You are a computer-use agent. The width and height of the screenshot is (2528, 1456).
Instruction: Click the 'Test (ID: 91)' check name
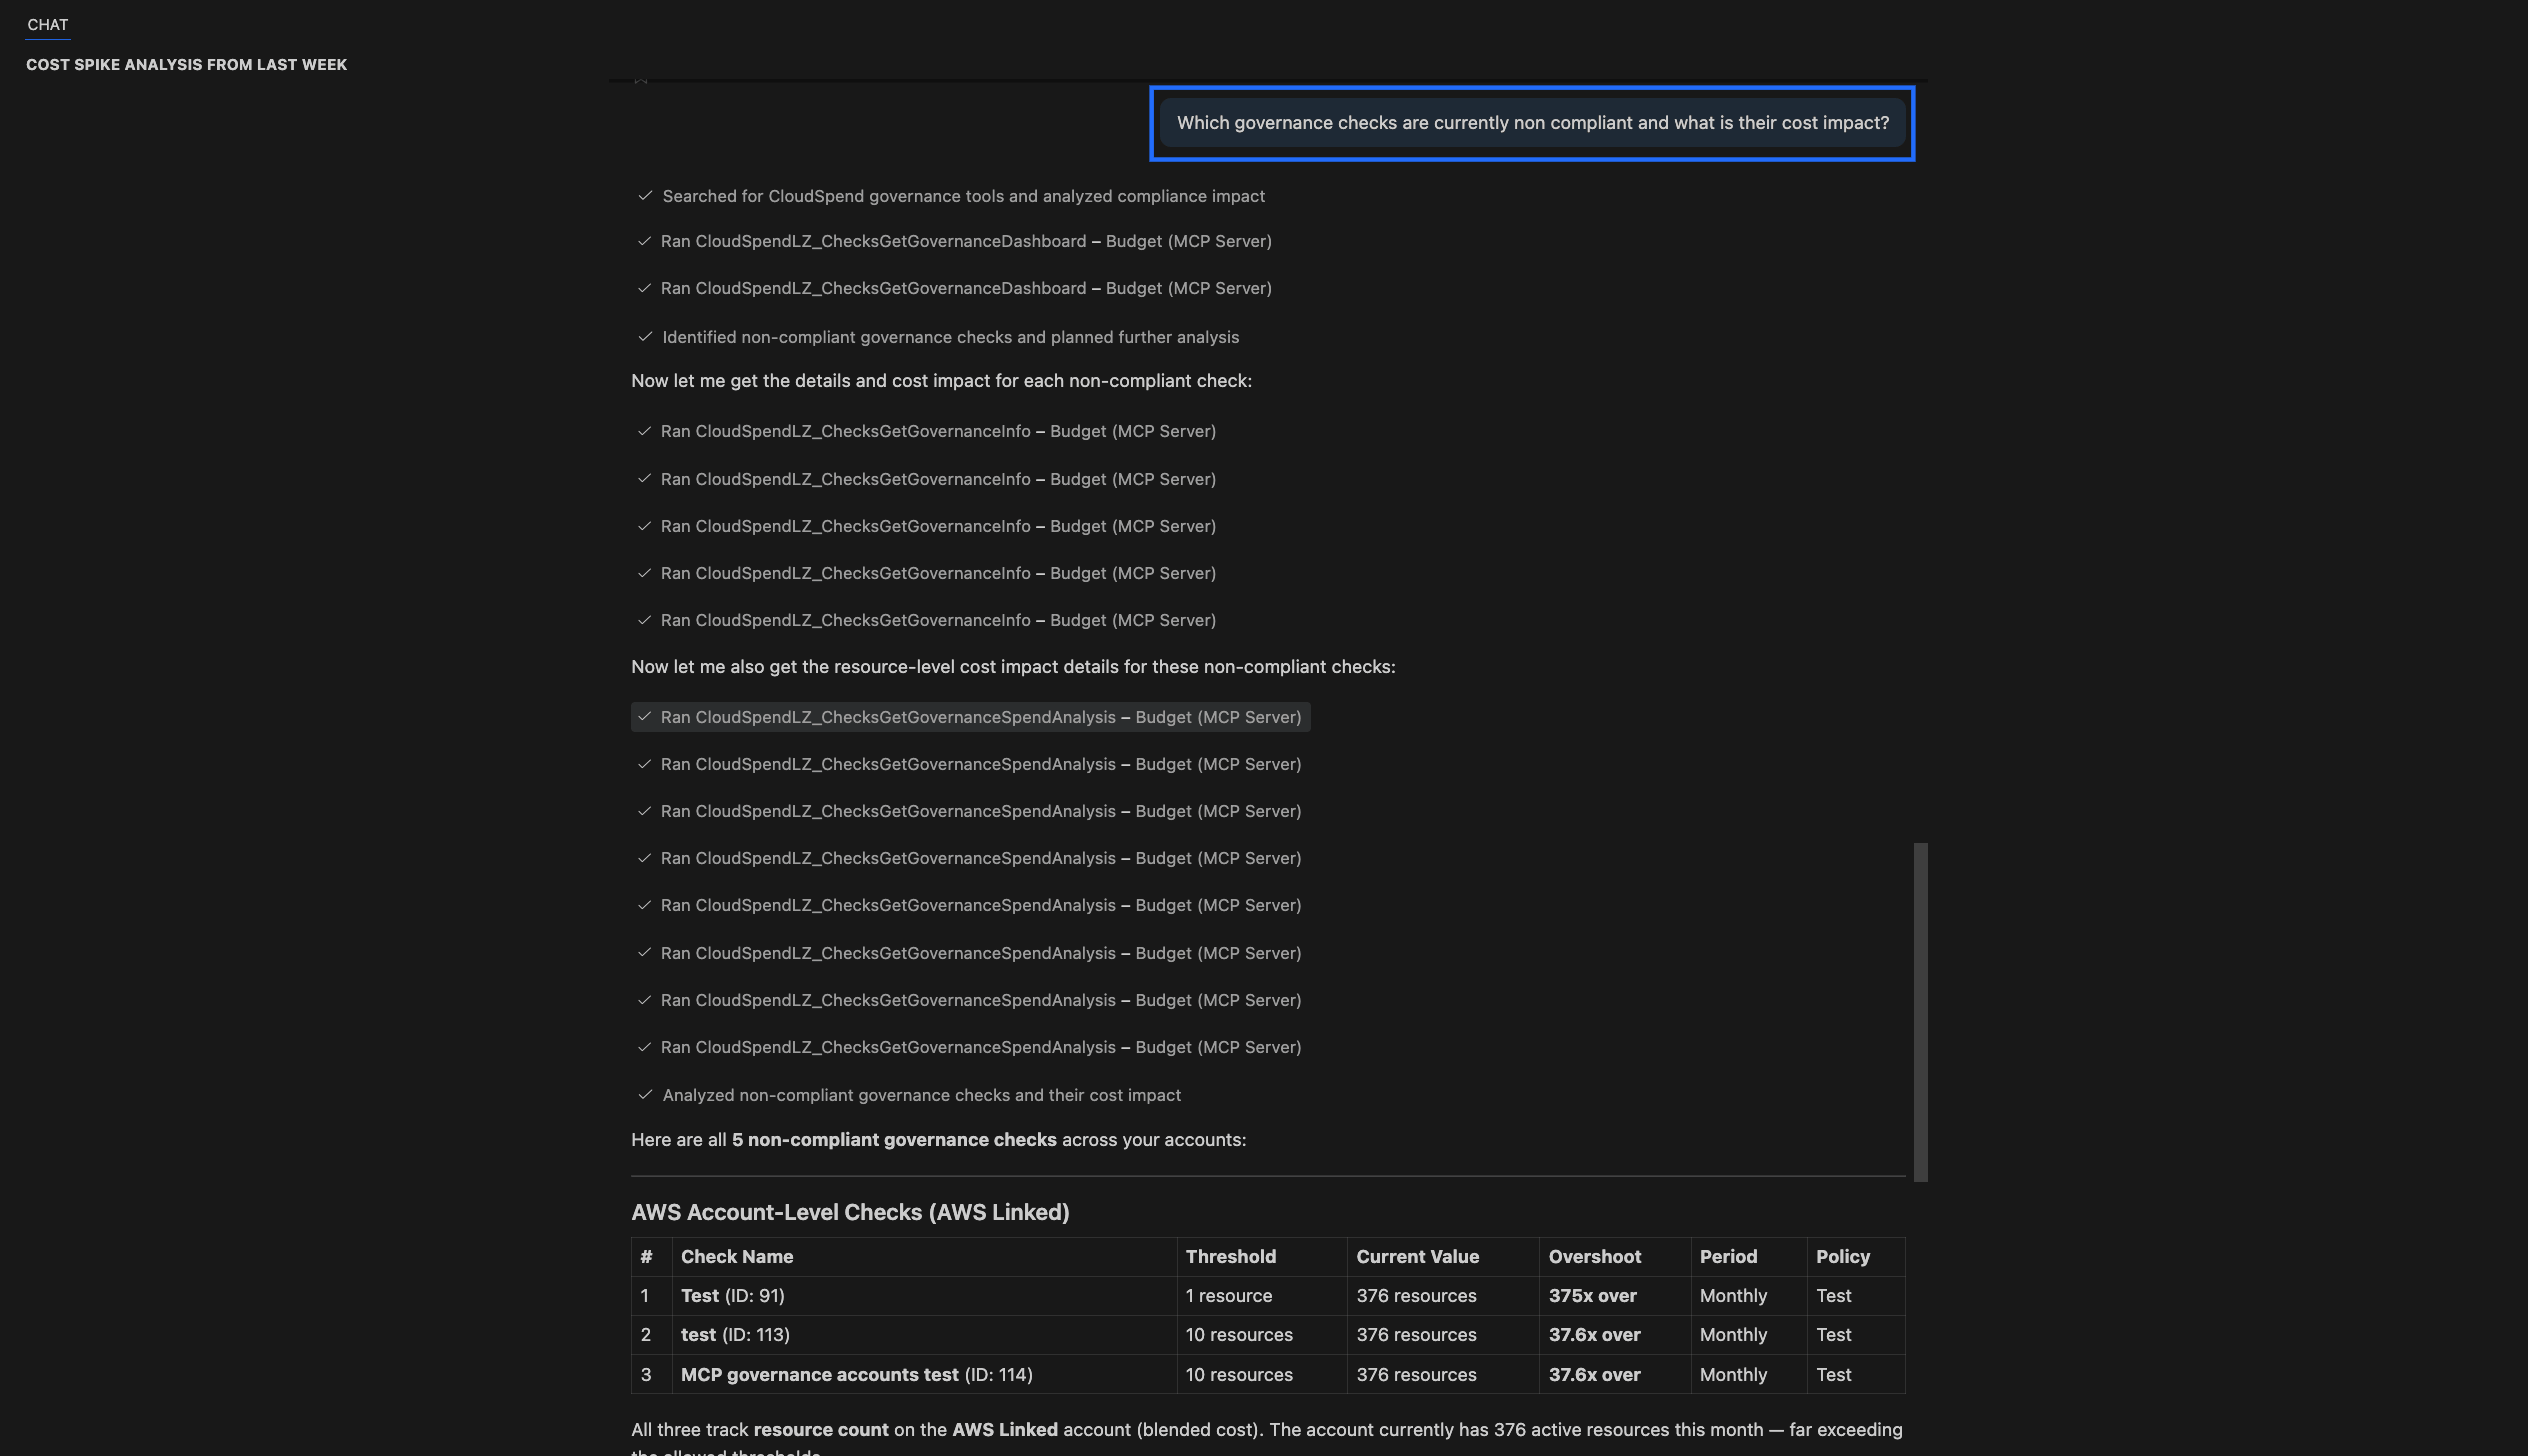[731, 1295]
